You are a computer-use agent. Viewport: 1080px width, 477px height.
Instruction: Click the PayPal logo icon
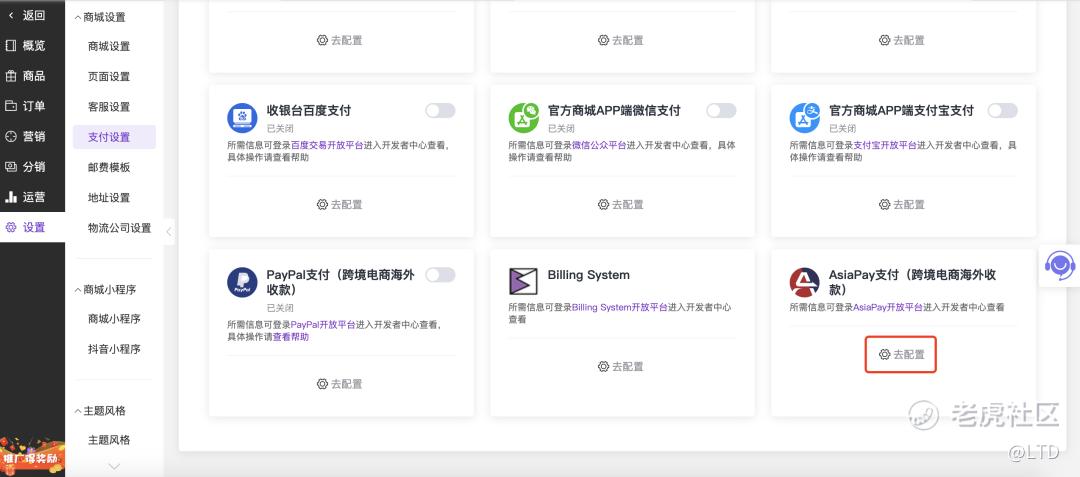[x=242, y=282]
